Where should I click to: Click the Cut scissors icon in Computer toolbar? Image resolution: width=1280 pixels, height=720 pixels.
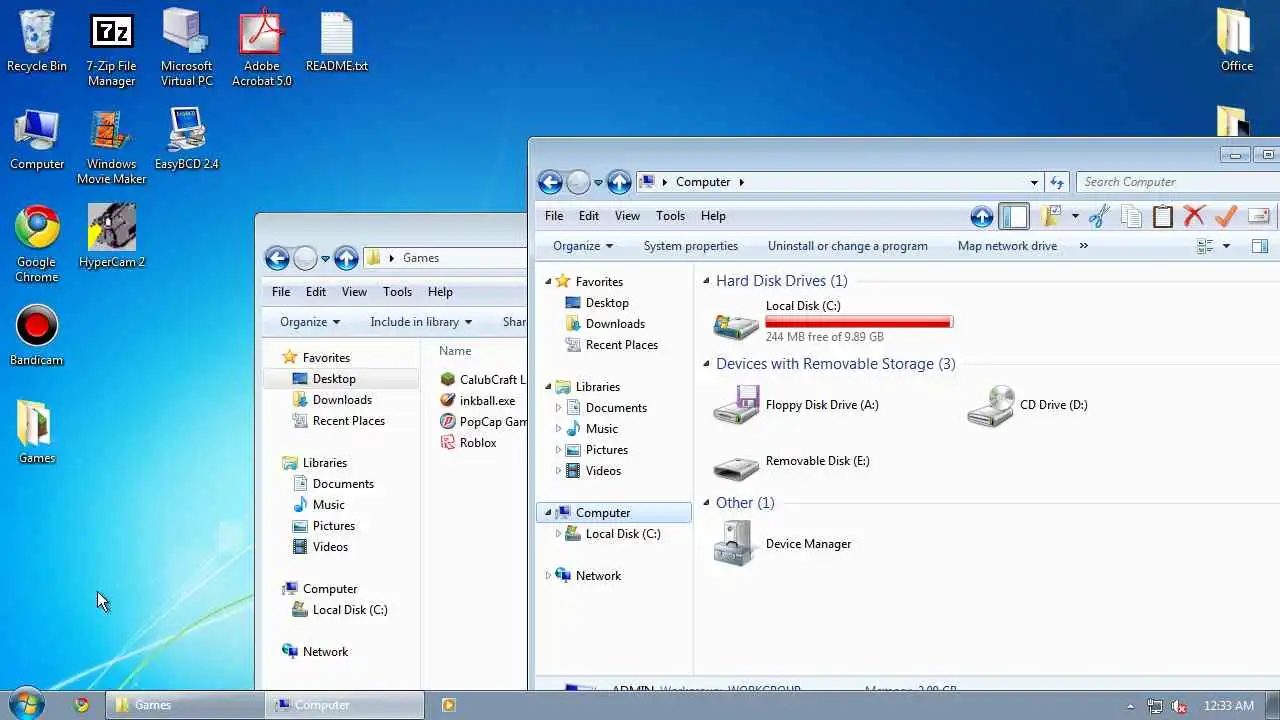point(1100,216)
